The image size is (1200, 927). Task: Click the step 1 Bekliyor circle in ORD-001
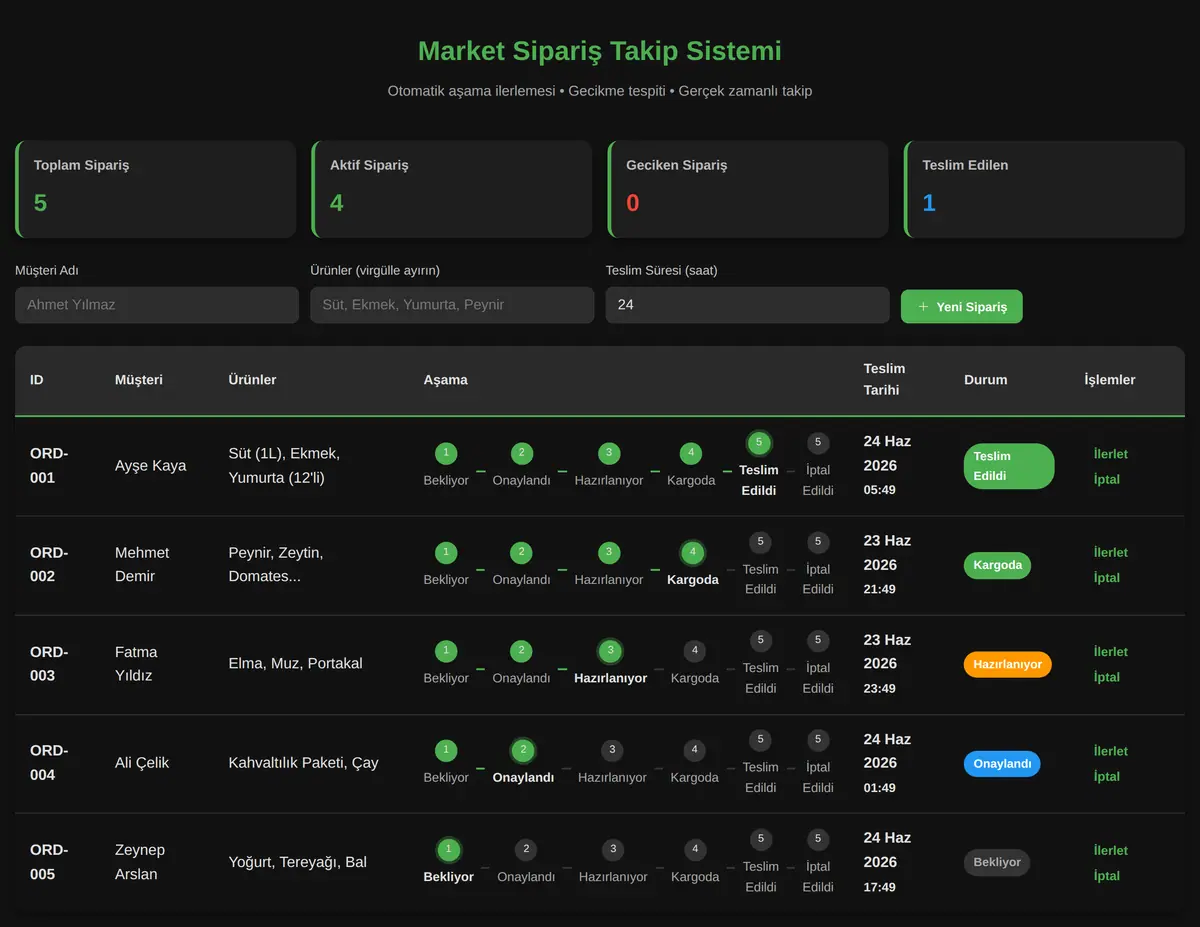pyautogui.click(x=446, y=453)
